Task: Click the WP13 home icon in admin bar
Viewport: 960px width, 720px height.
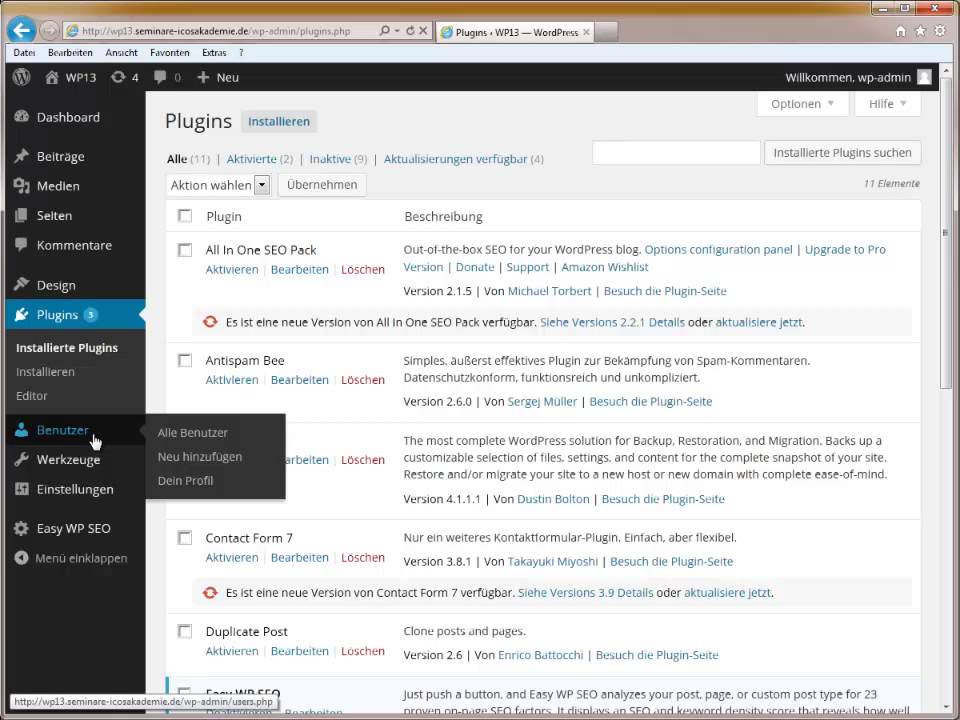Action: click(x=52, y=77)
